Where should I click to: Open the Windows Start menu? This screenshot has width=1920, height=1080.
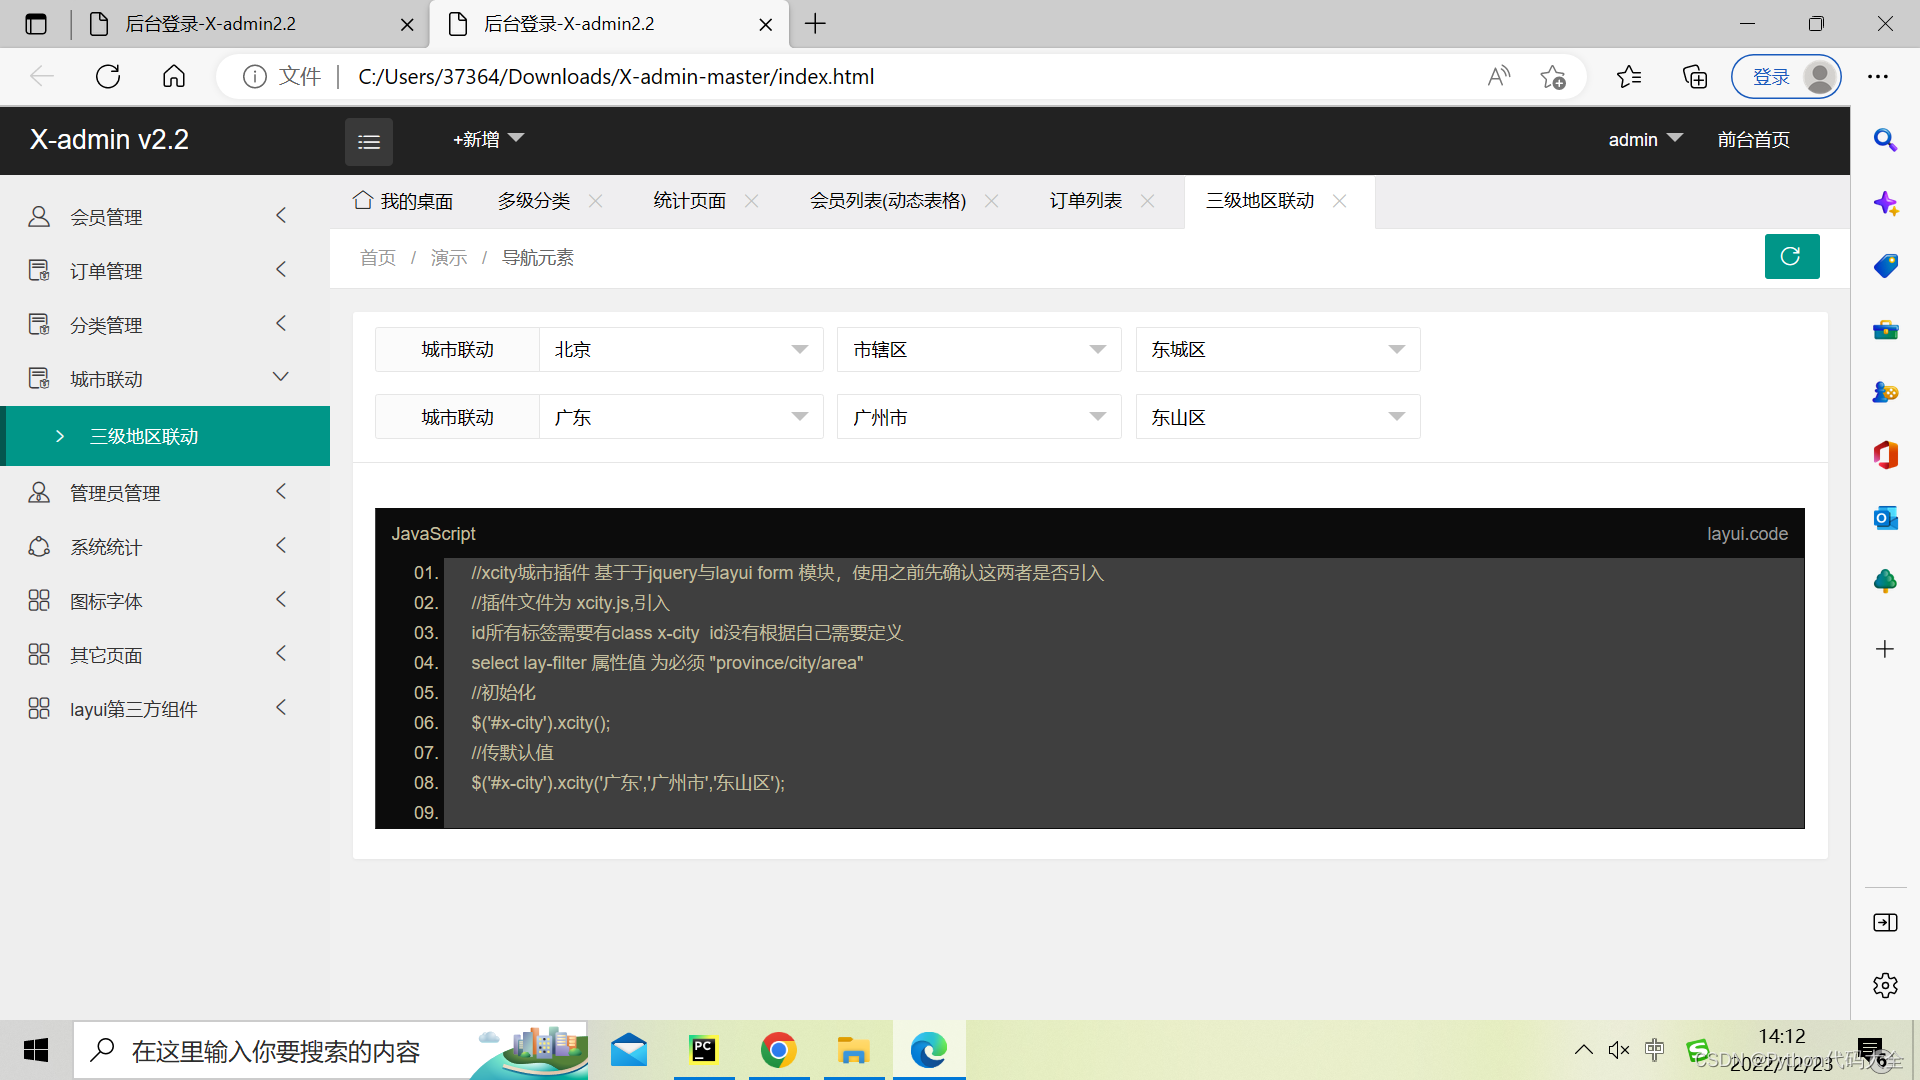36,1050
